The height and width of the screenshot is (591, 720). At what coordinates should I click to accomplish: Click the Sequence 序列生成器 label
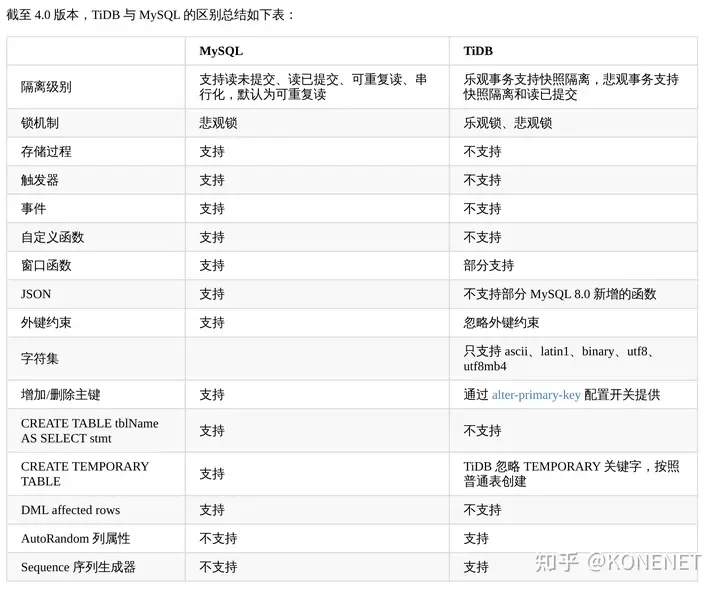pos(78,567)
